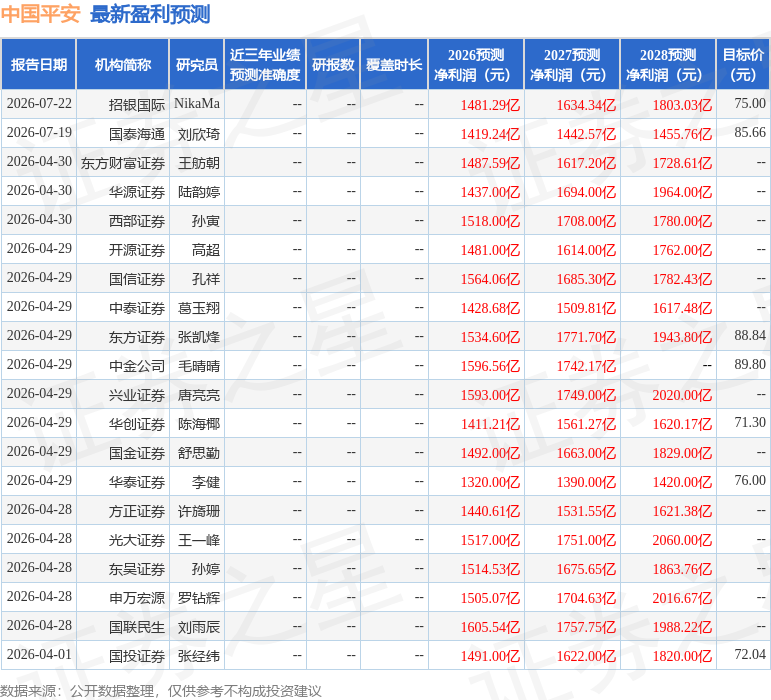Click the 报告日期 column header
771x700 pixels.
pyautogui.click(x=38, y=64)
